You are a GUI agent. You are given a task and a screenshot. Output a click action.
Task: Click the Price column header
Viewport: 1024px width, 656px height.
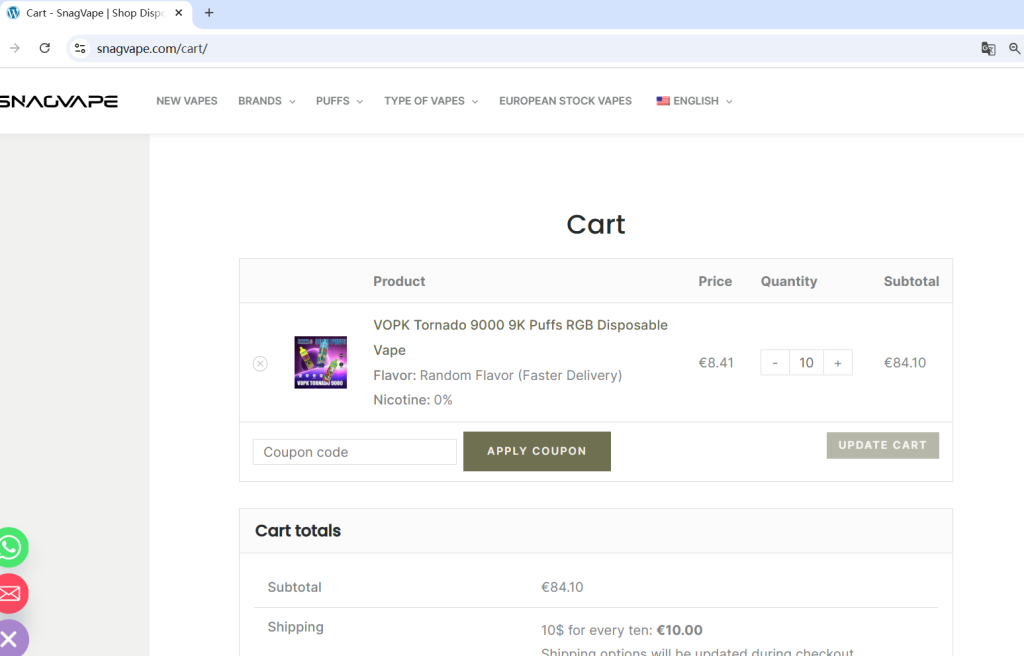715,281
